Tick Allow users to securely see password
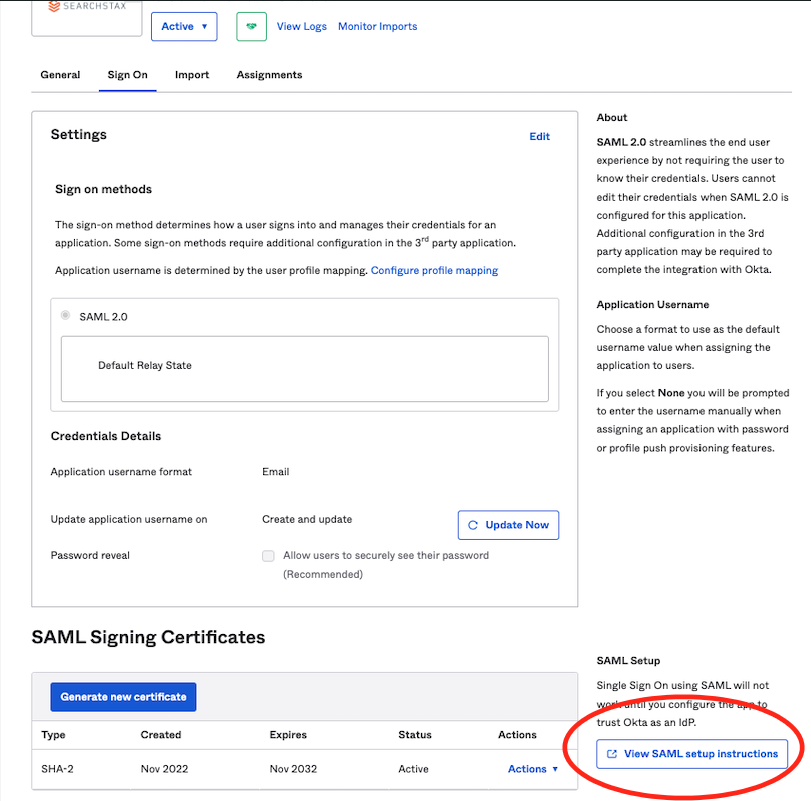This screenshot has width=811, height=801. pos(268,556)
